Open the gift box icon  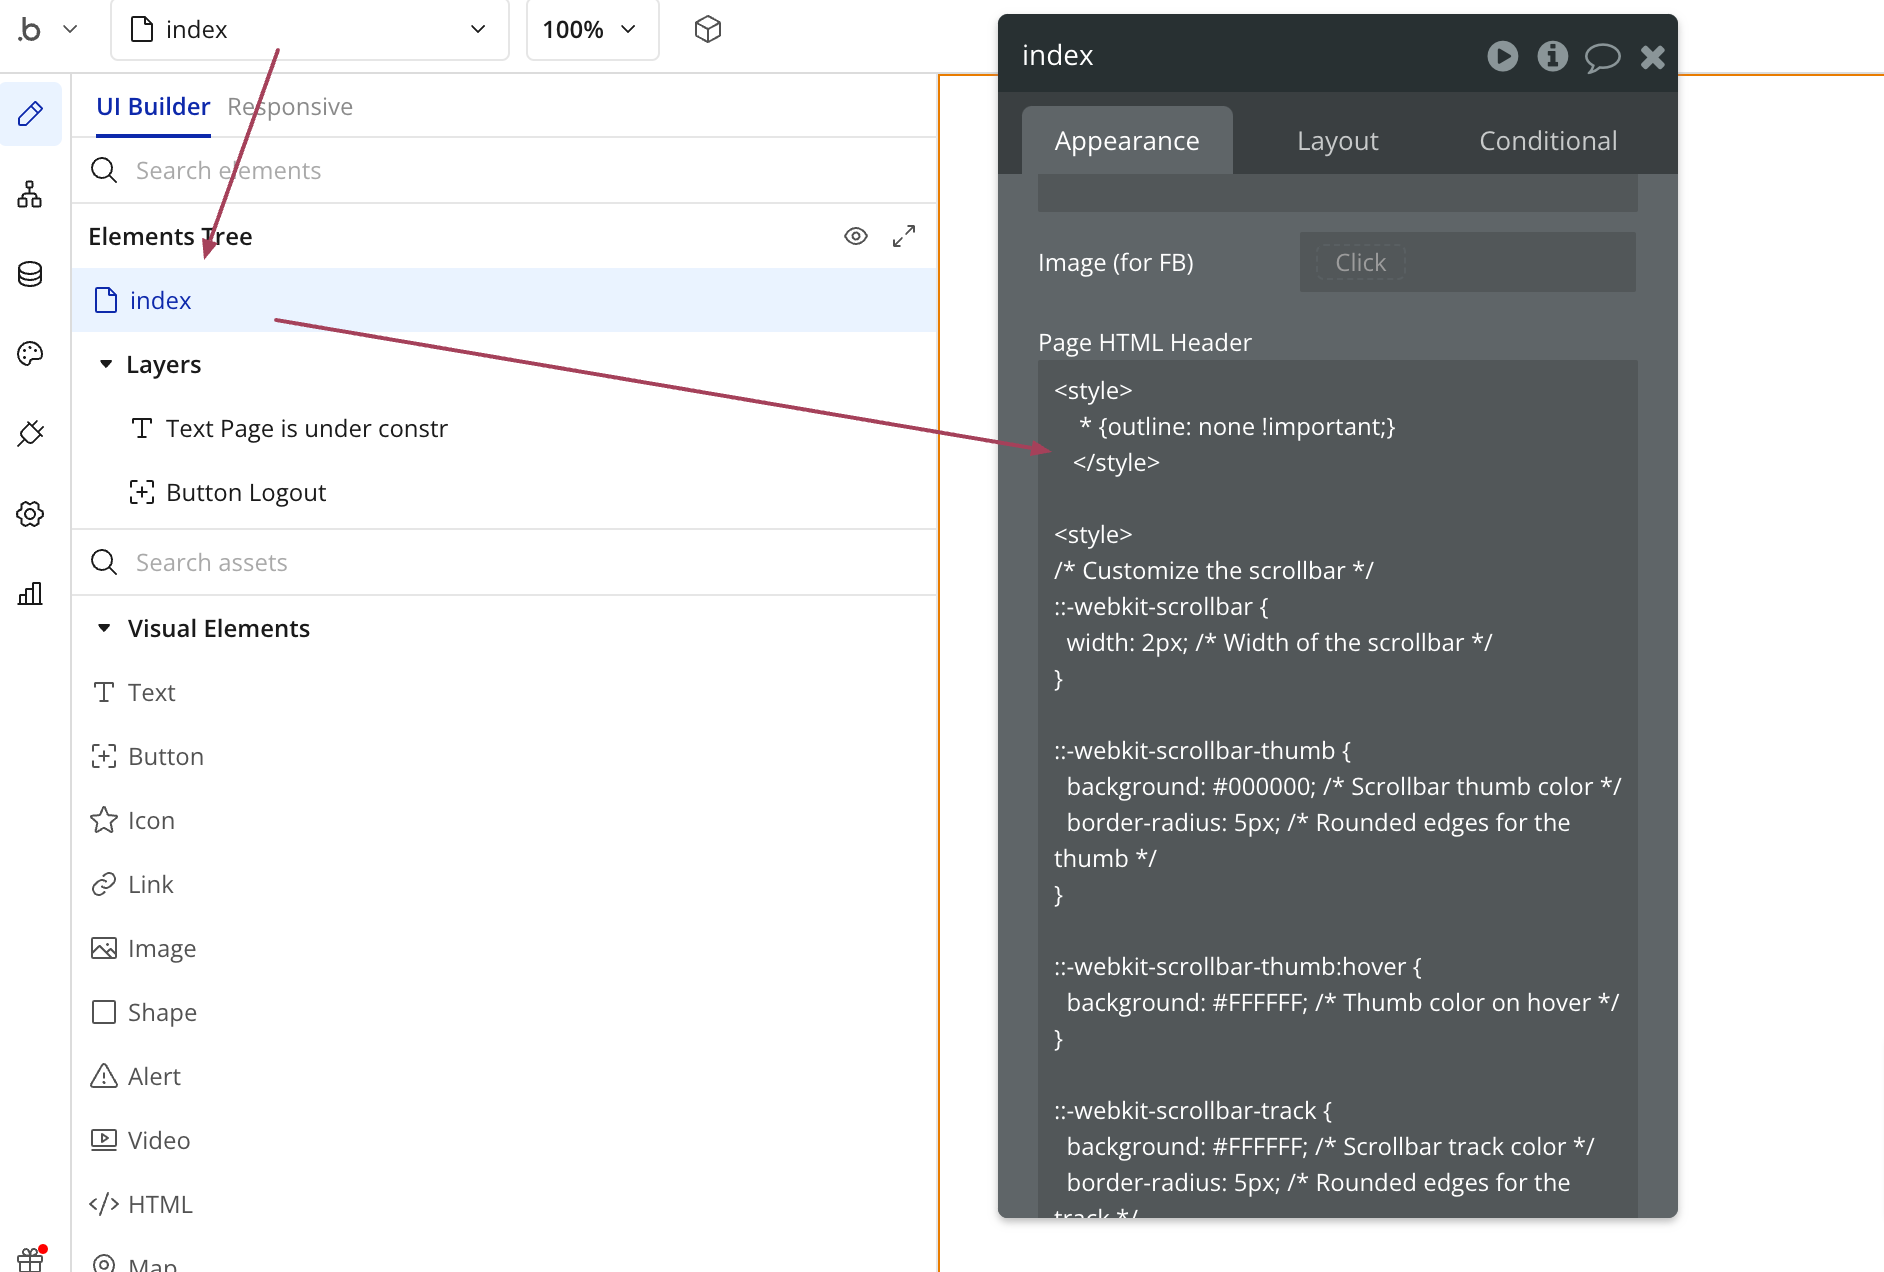click(30, 1258)
